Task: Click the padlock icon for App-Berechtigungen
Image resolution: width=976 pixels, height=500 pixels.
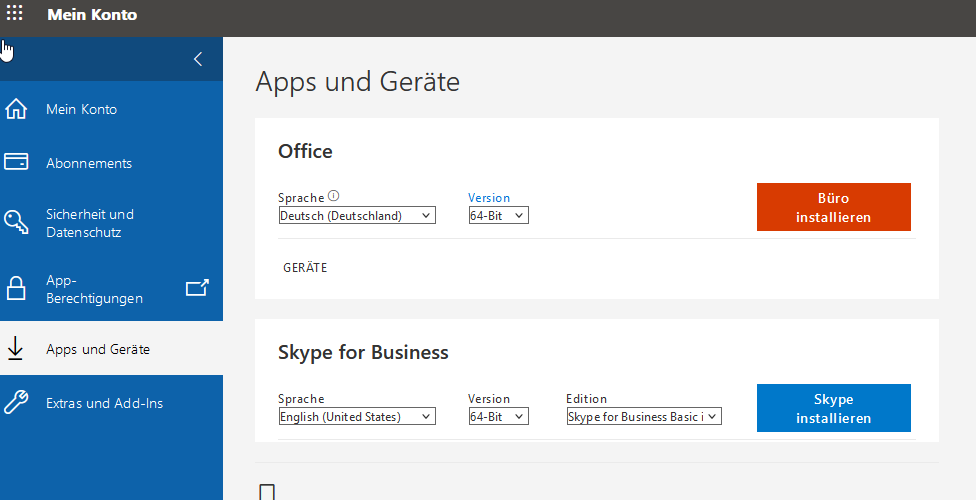Action: pos(16,288)
